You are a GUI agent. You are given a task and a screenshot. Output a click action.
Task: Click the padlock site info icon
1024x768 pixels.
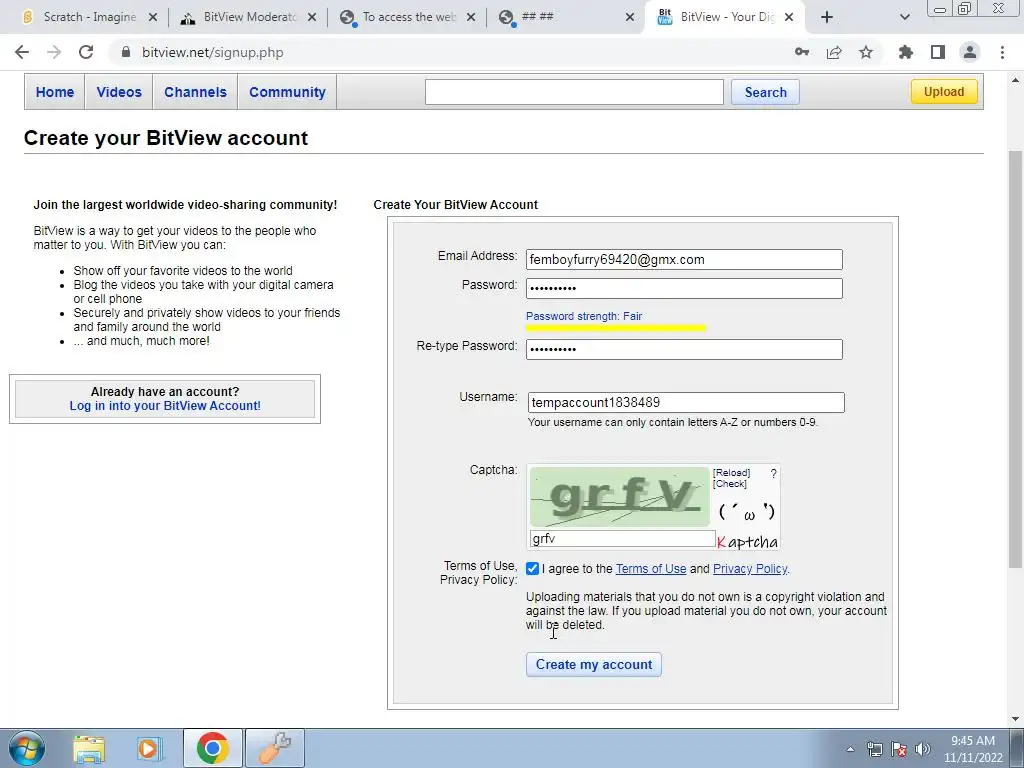click(x=126, y=52)
